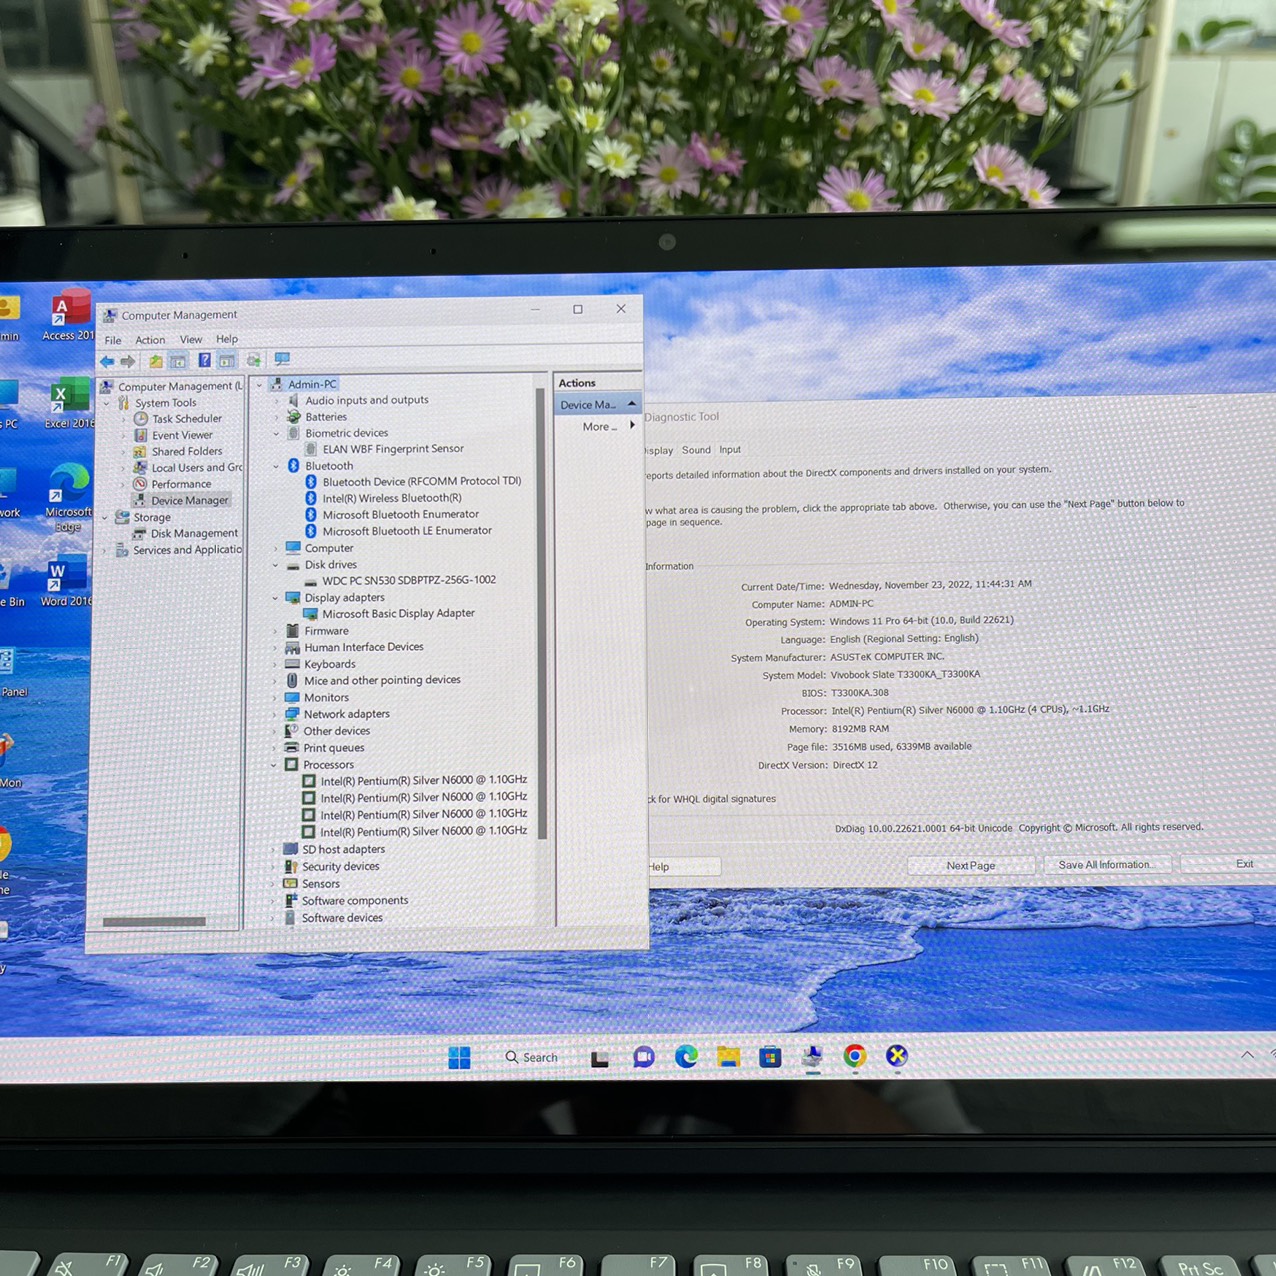The image size is (1276, 1276).
Task: Click the Up One Level folder icon
Action: coord(155,361)
